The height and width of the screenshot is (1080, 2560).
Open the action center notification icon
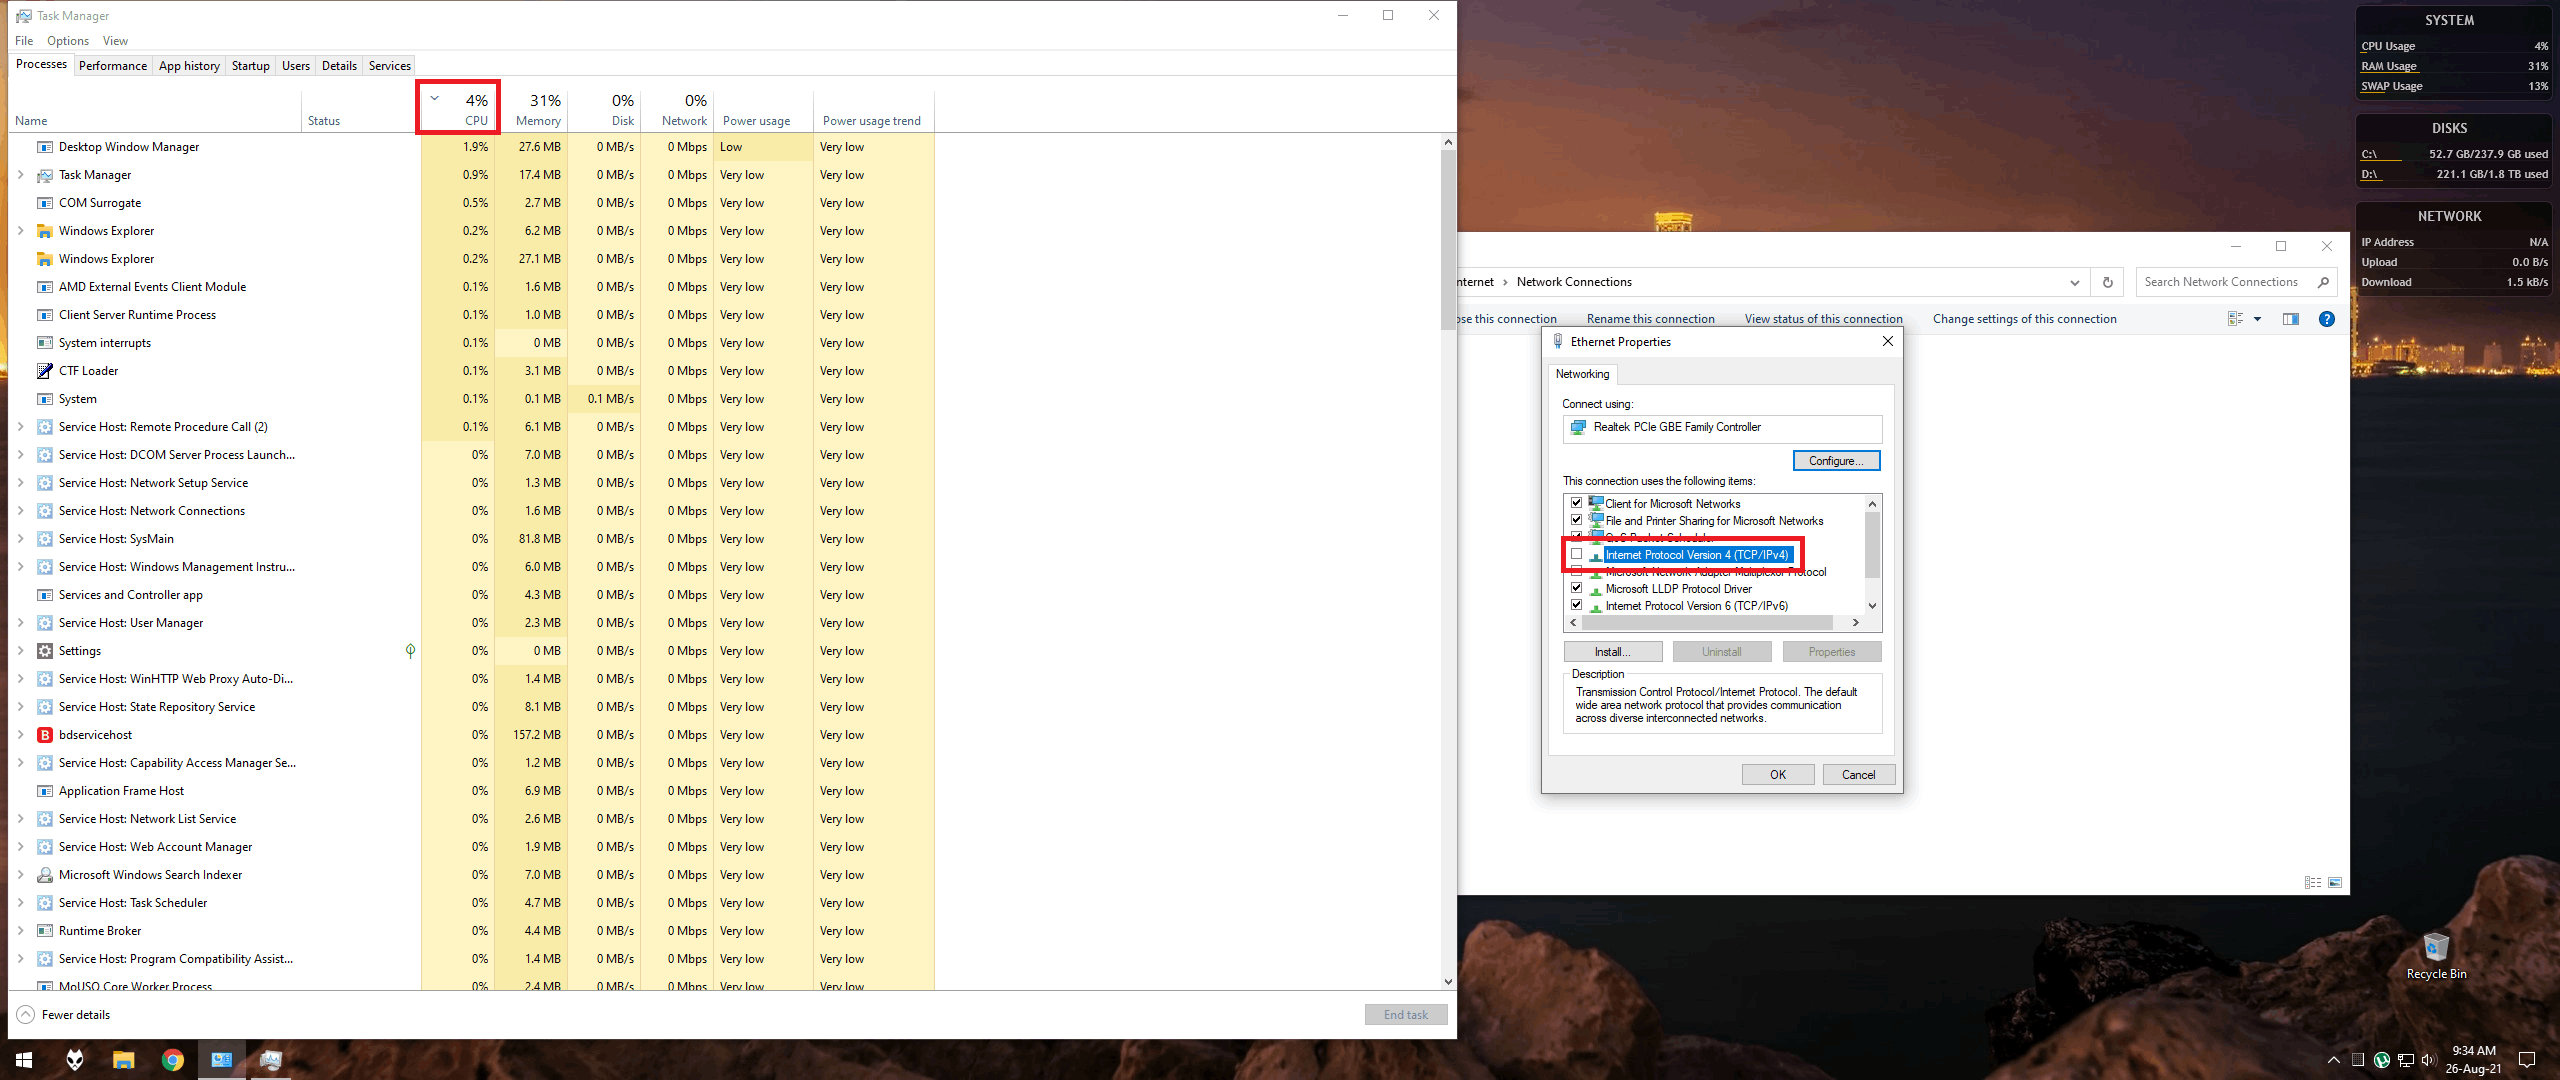[2527, 1060]
